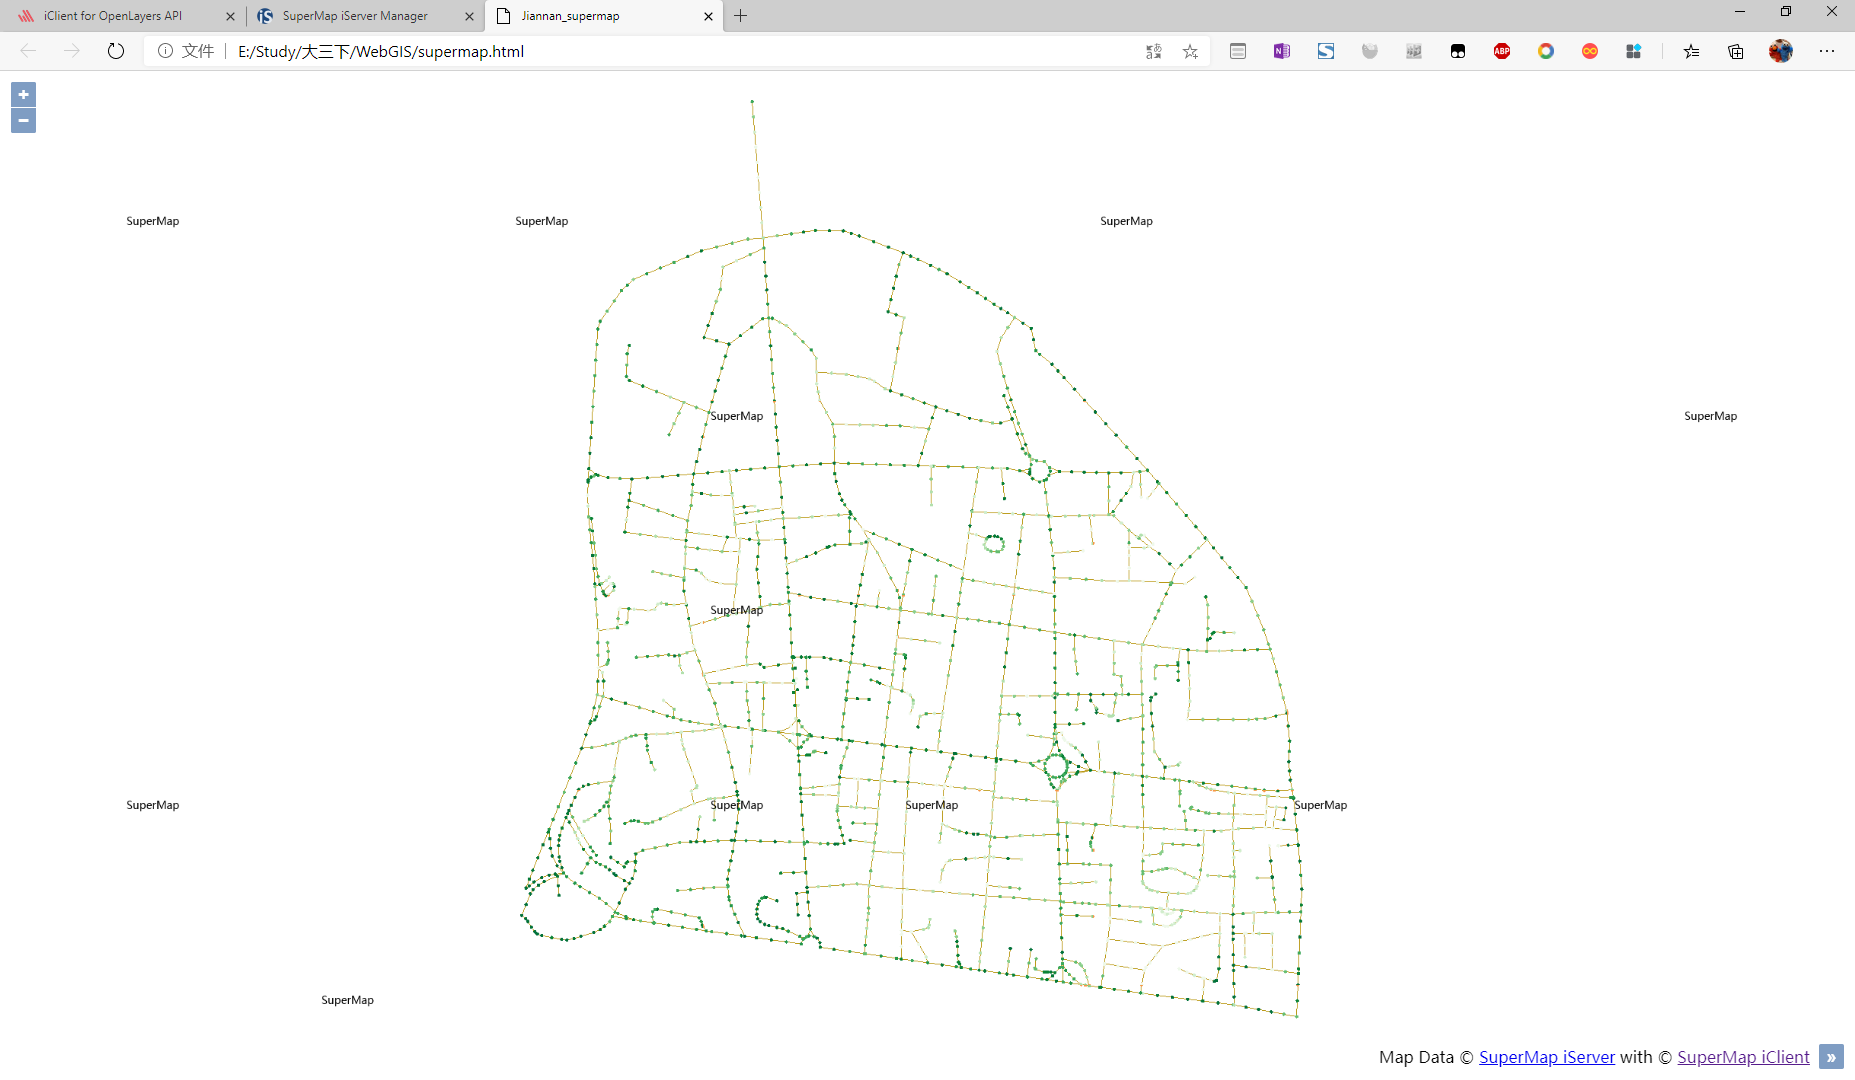Go back to previous page

[28, 51]
